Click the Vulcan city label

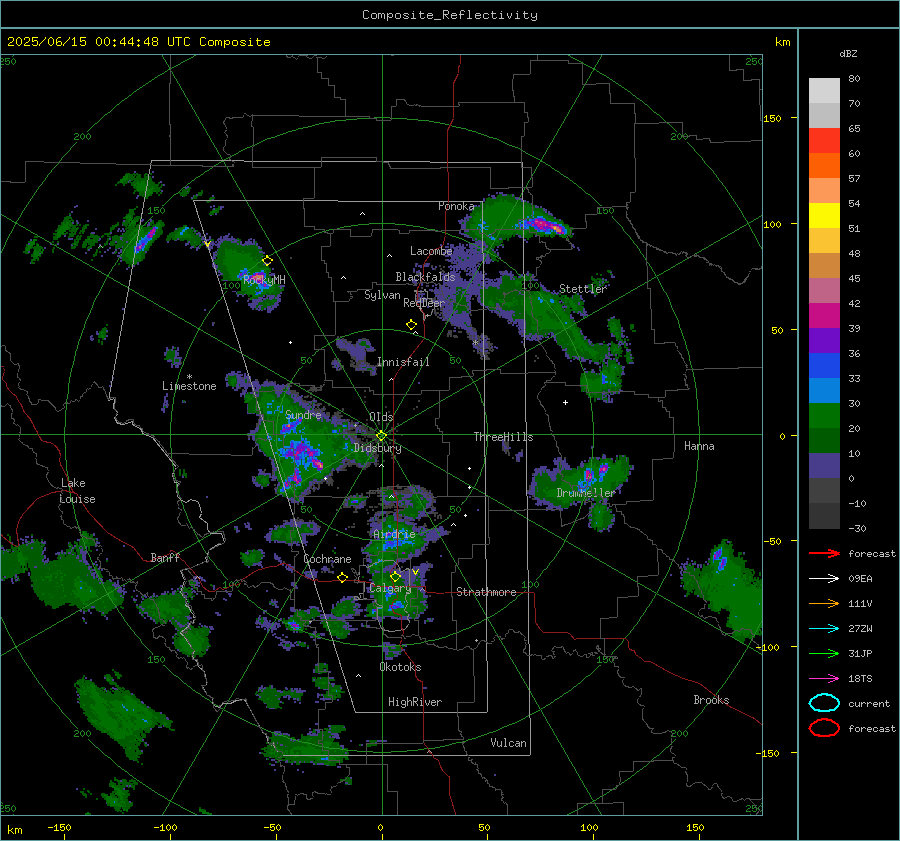508,743
